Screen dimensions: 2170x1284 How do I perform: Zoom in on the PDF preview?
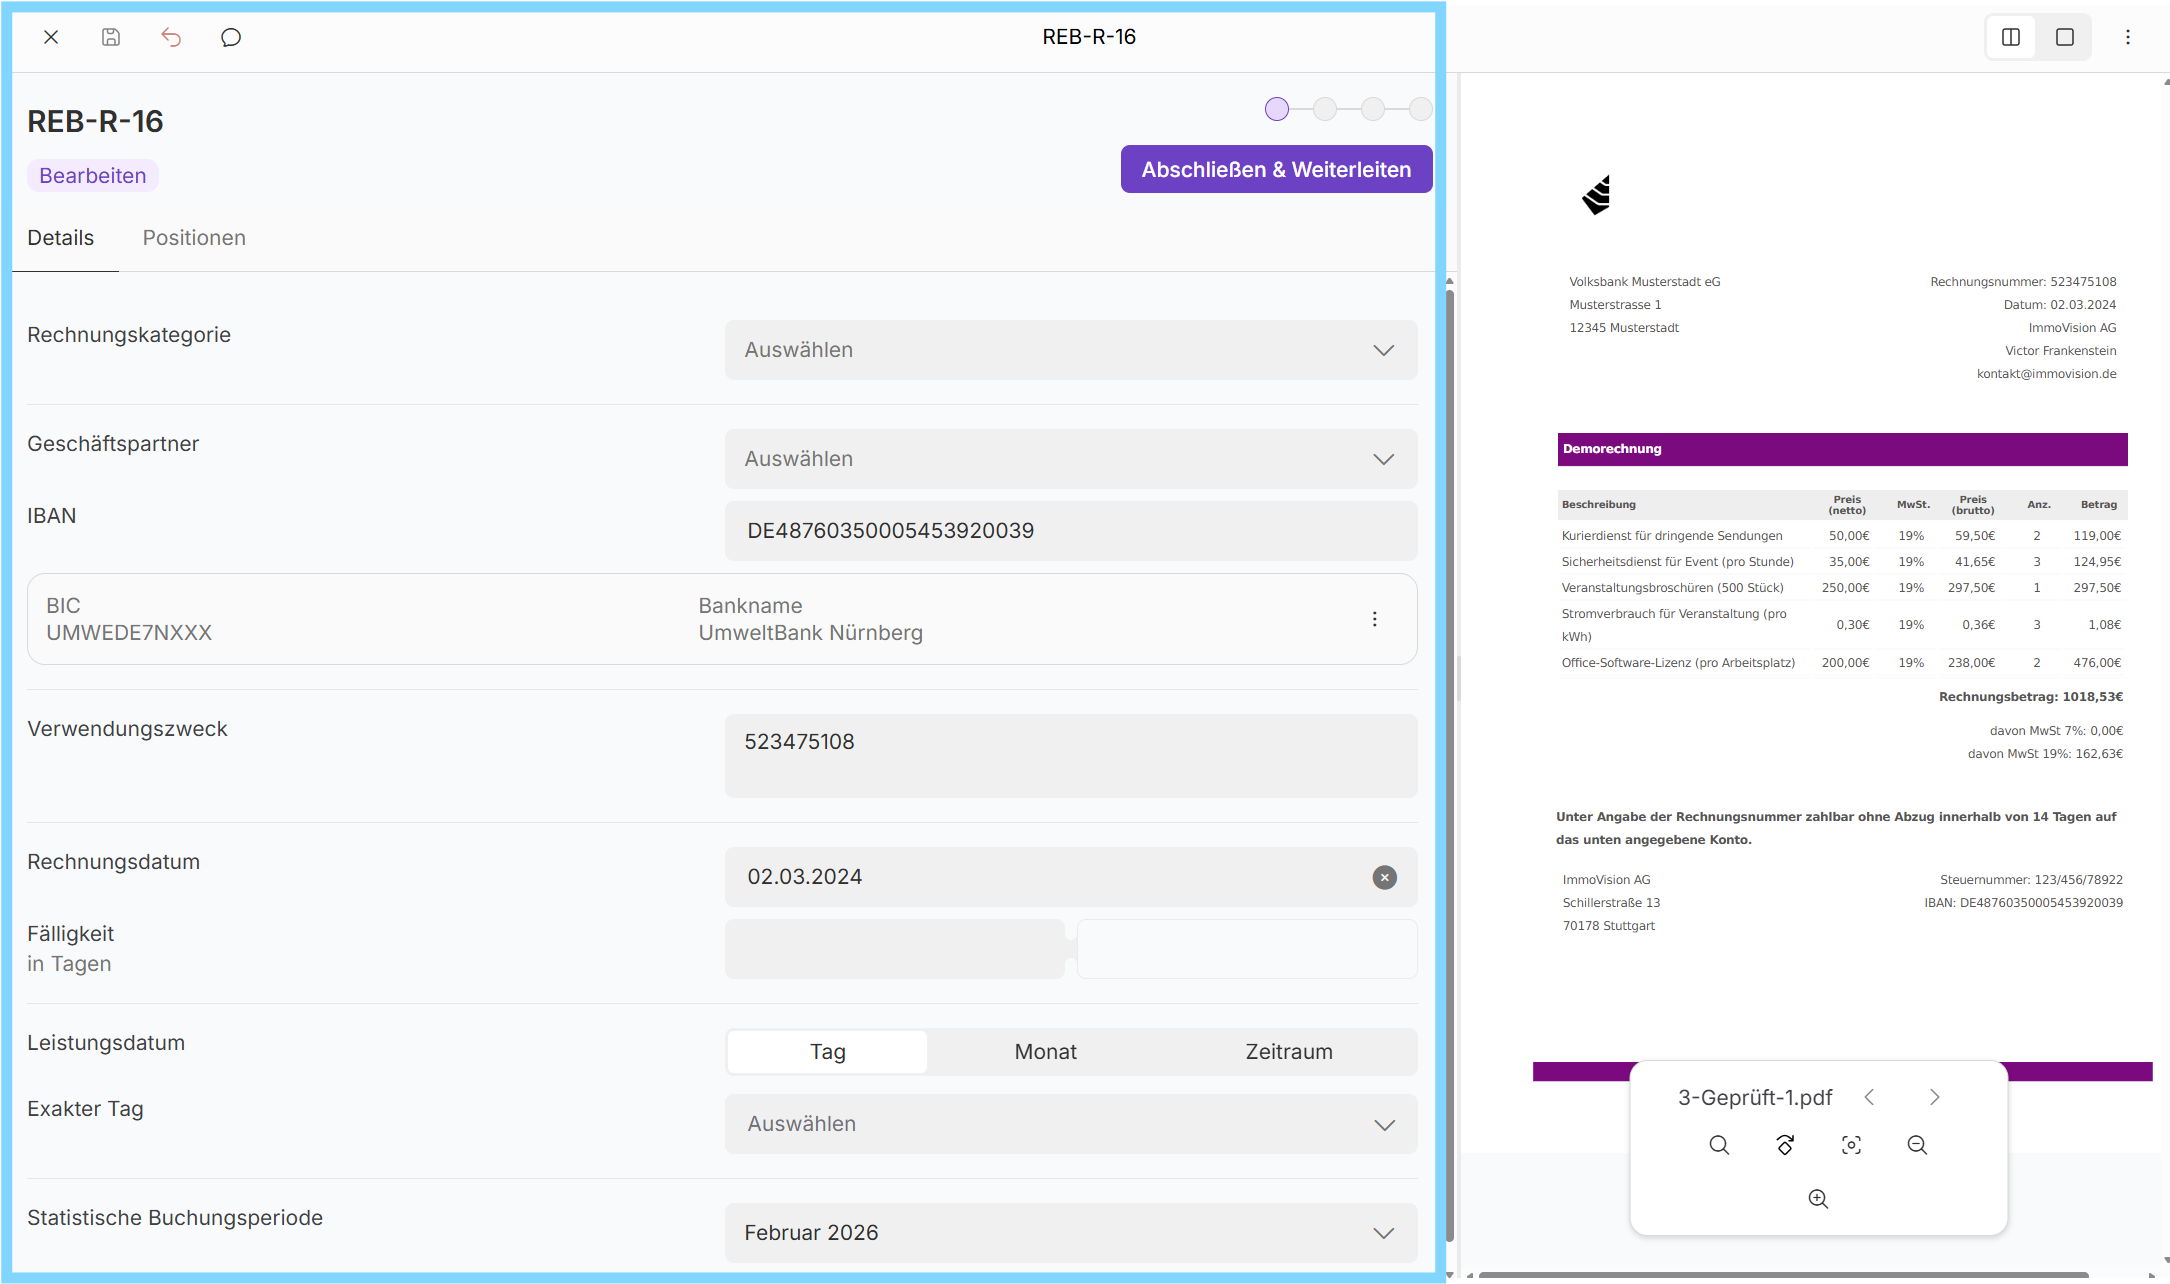(1818, 1199)
